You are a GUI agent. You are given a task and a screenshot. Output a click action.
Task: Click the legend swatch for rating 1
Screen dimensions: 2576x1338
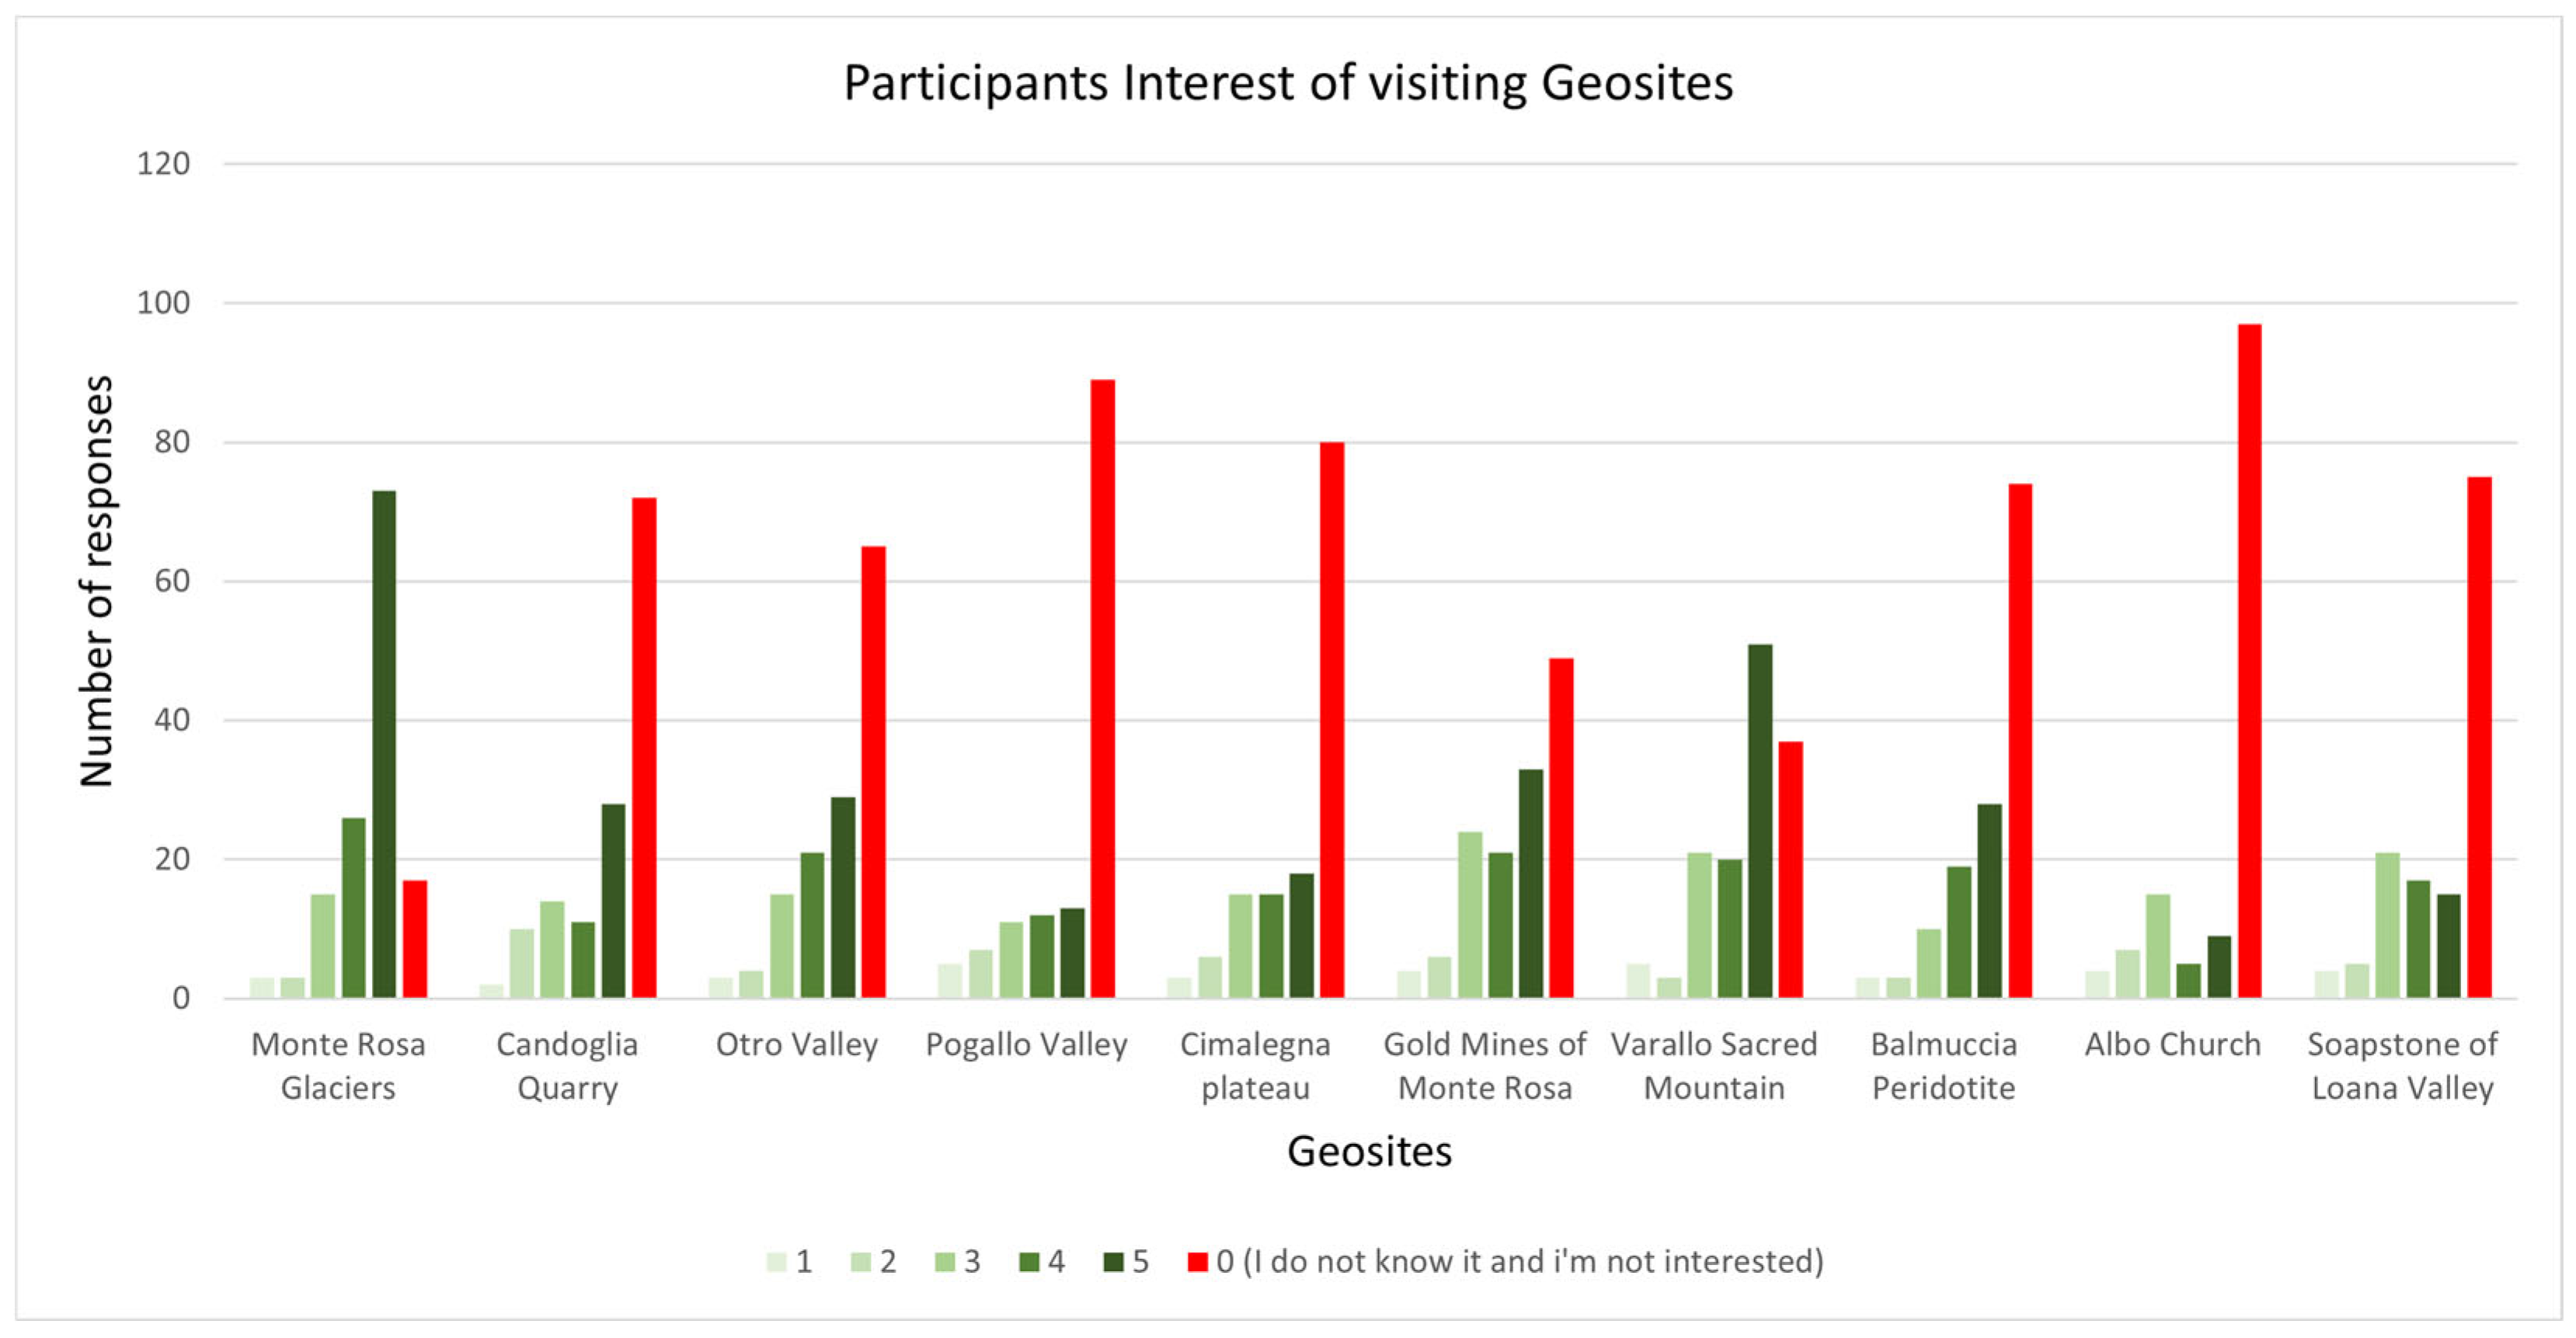[776, 1262]
